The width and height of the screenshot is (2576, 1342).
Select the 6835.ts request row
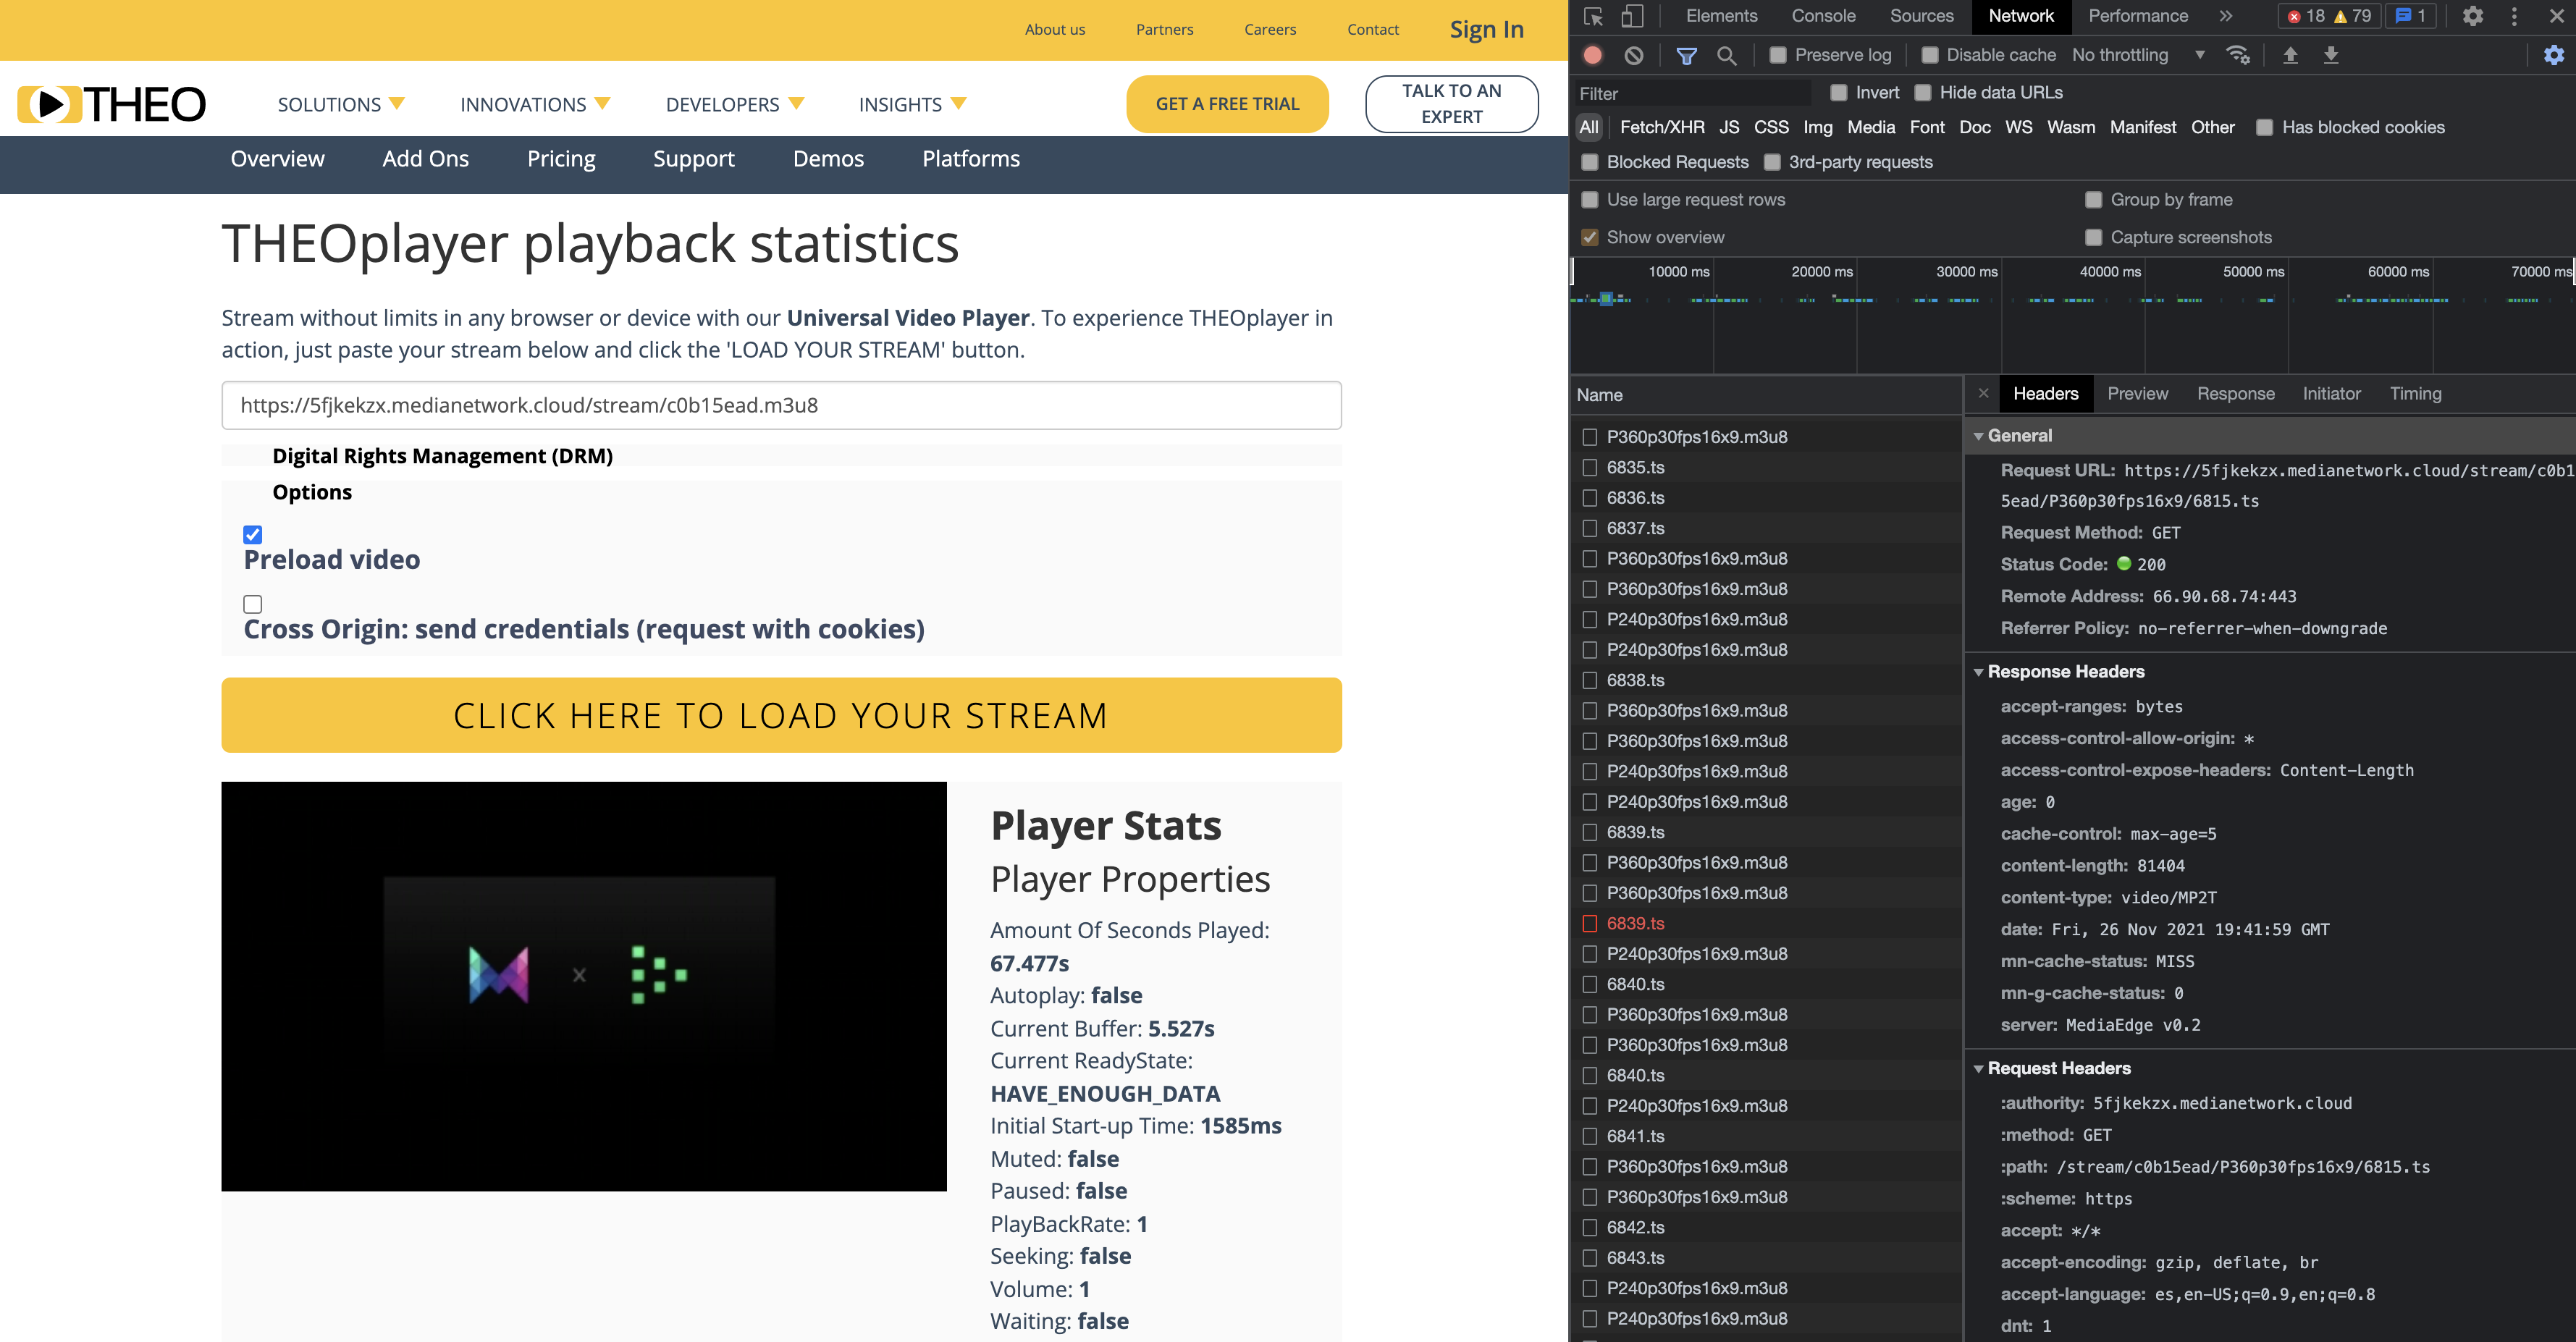pyautogui.click(x=1766, y=467)
